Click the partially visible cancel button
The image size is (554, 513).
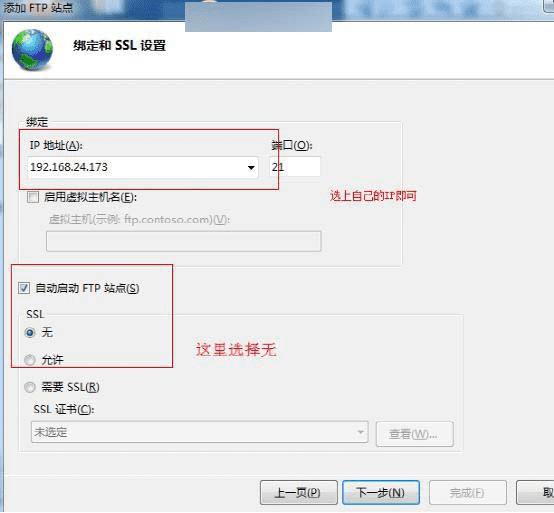(x=535, y=493)
